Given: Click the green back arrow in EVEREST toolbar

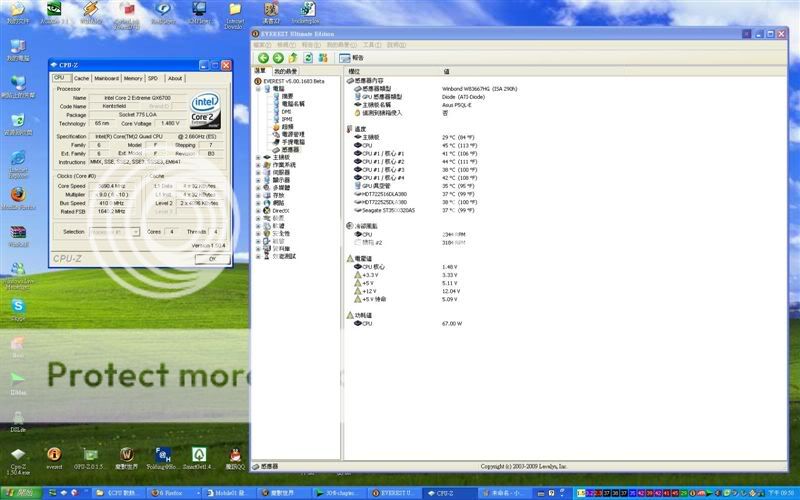Looking at the screenshot, I should [263, 58].
